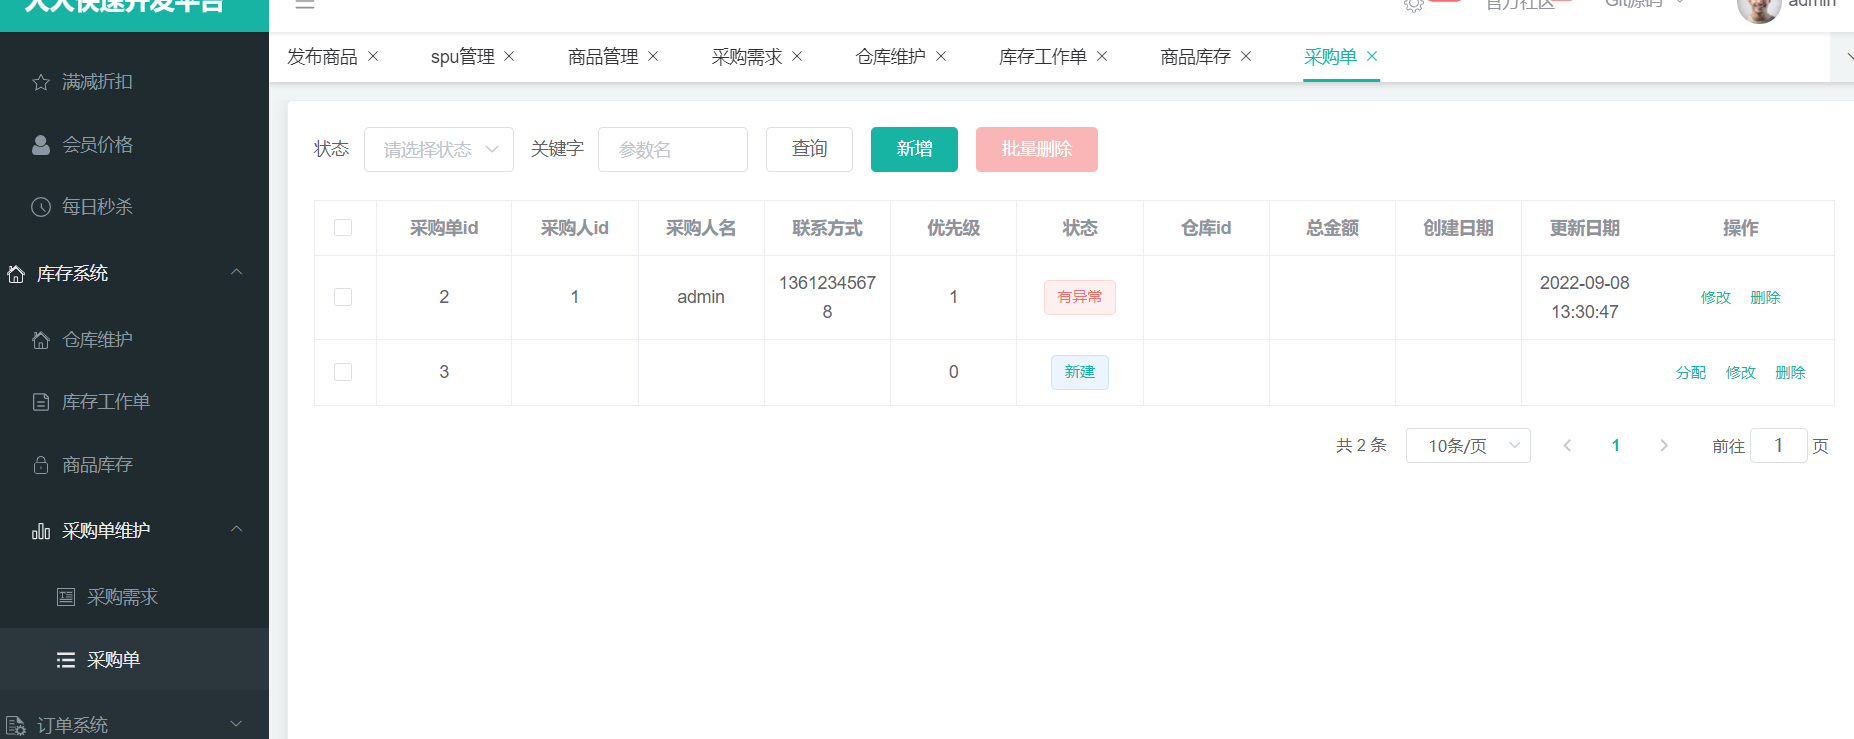Open 每日秒杀 in the sidebar
Viewport: 1854px width, 739px height.
(97, 207)
